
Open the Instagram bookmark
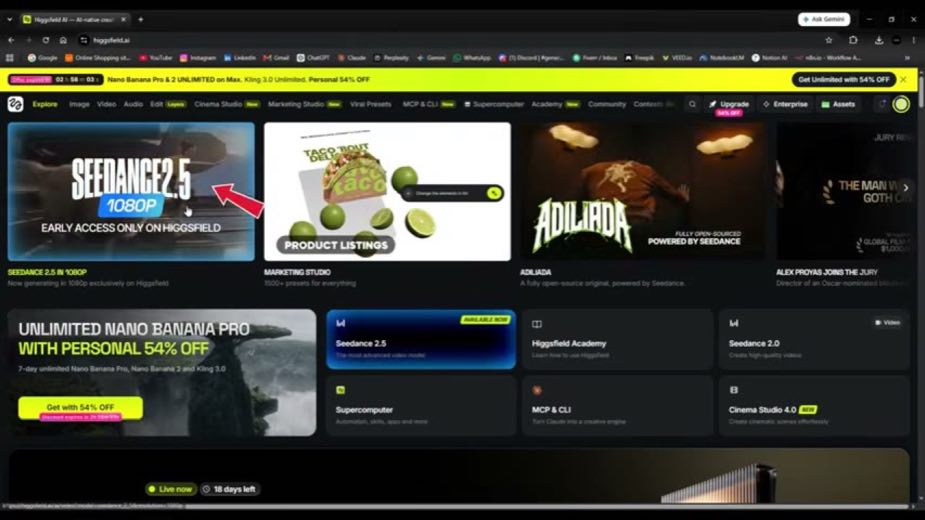point(198,58)
